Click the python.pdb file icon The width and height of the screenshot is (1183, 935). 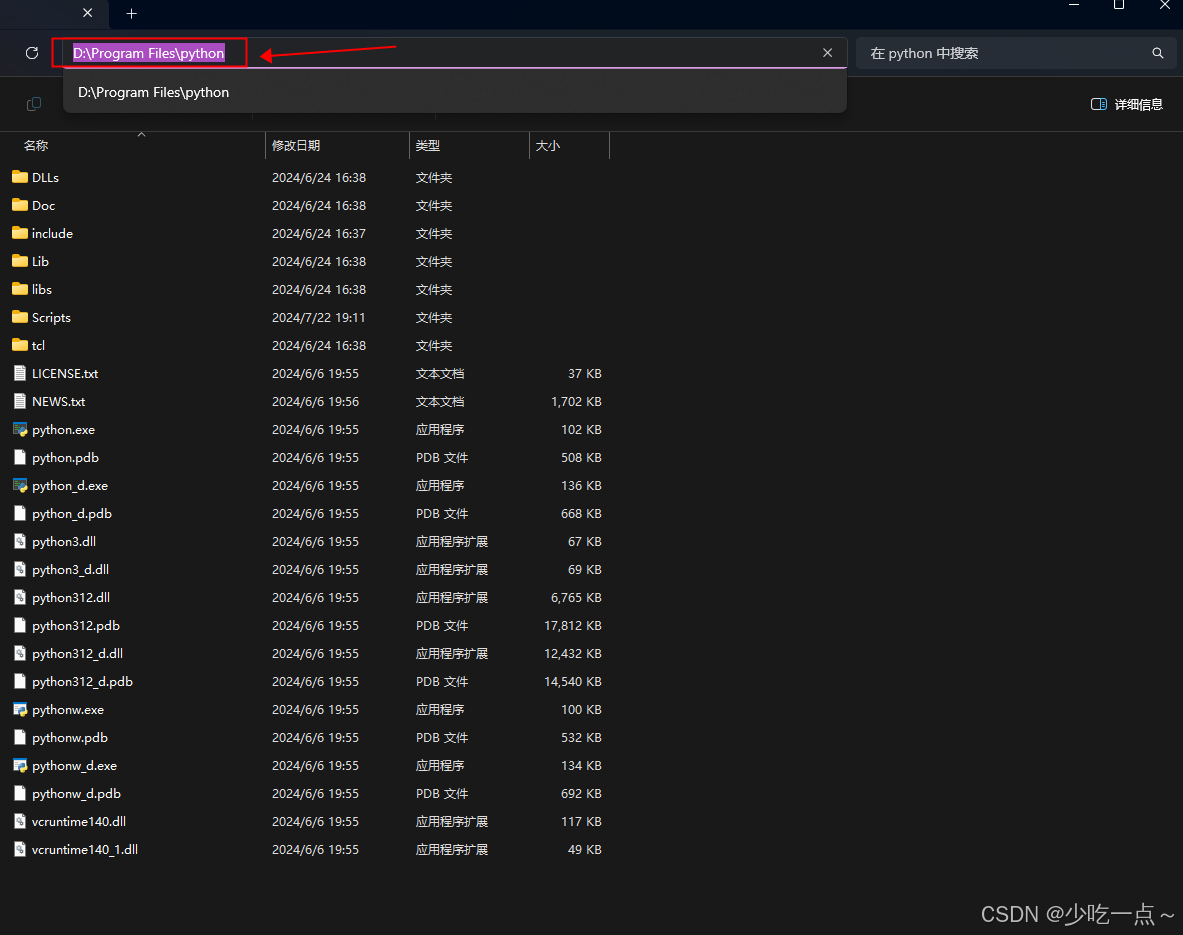[20, 457]
